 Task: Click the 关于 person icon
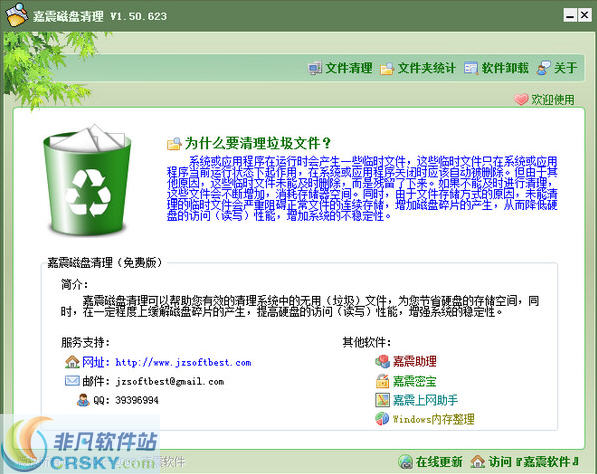pyautogui.click(x=543, y=68)
